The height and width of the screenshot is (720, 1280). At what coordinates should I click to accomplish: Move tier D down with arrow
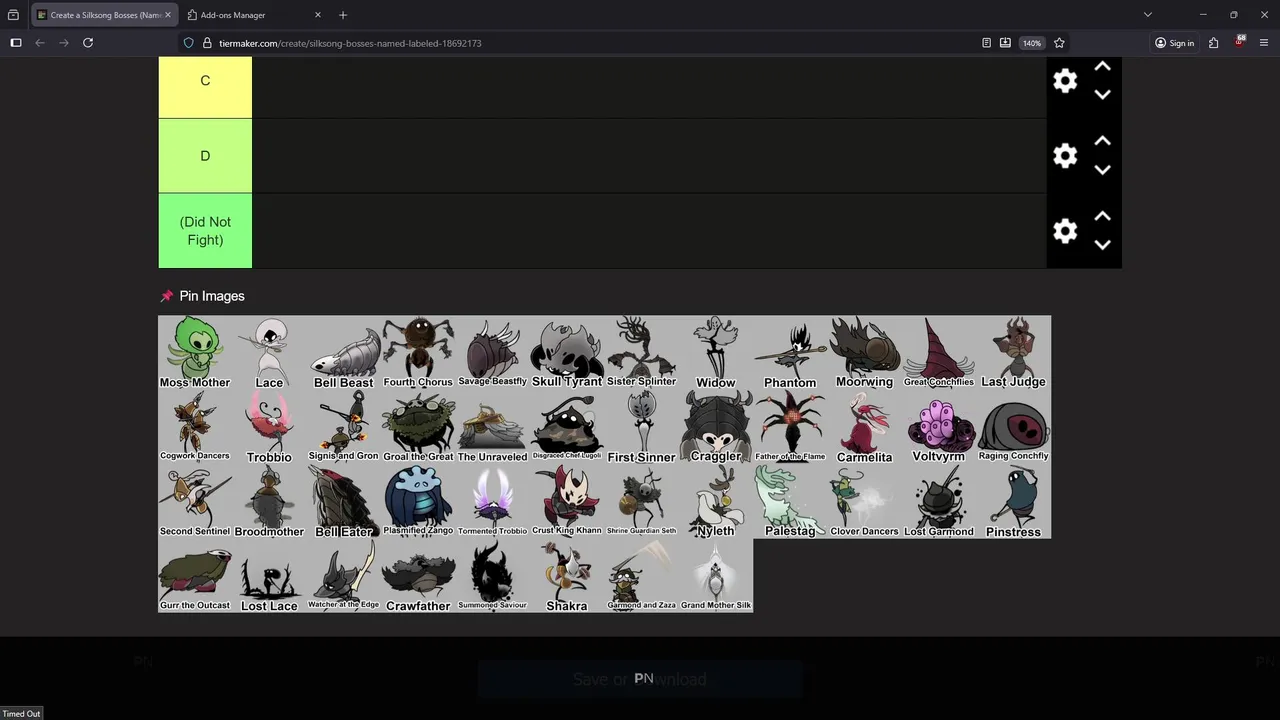pyautogui.click(x=1102, y=170)
